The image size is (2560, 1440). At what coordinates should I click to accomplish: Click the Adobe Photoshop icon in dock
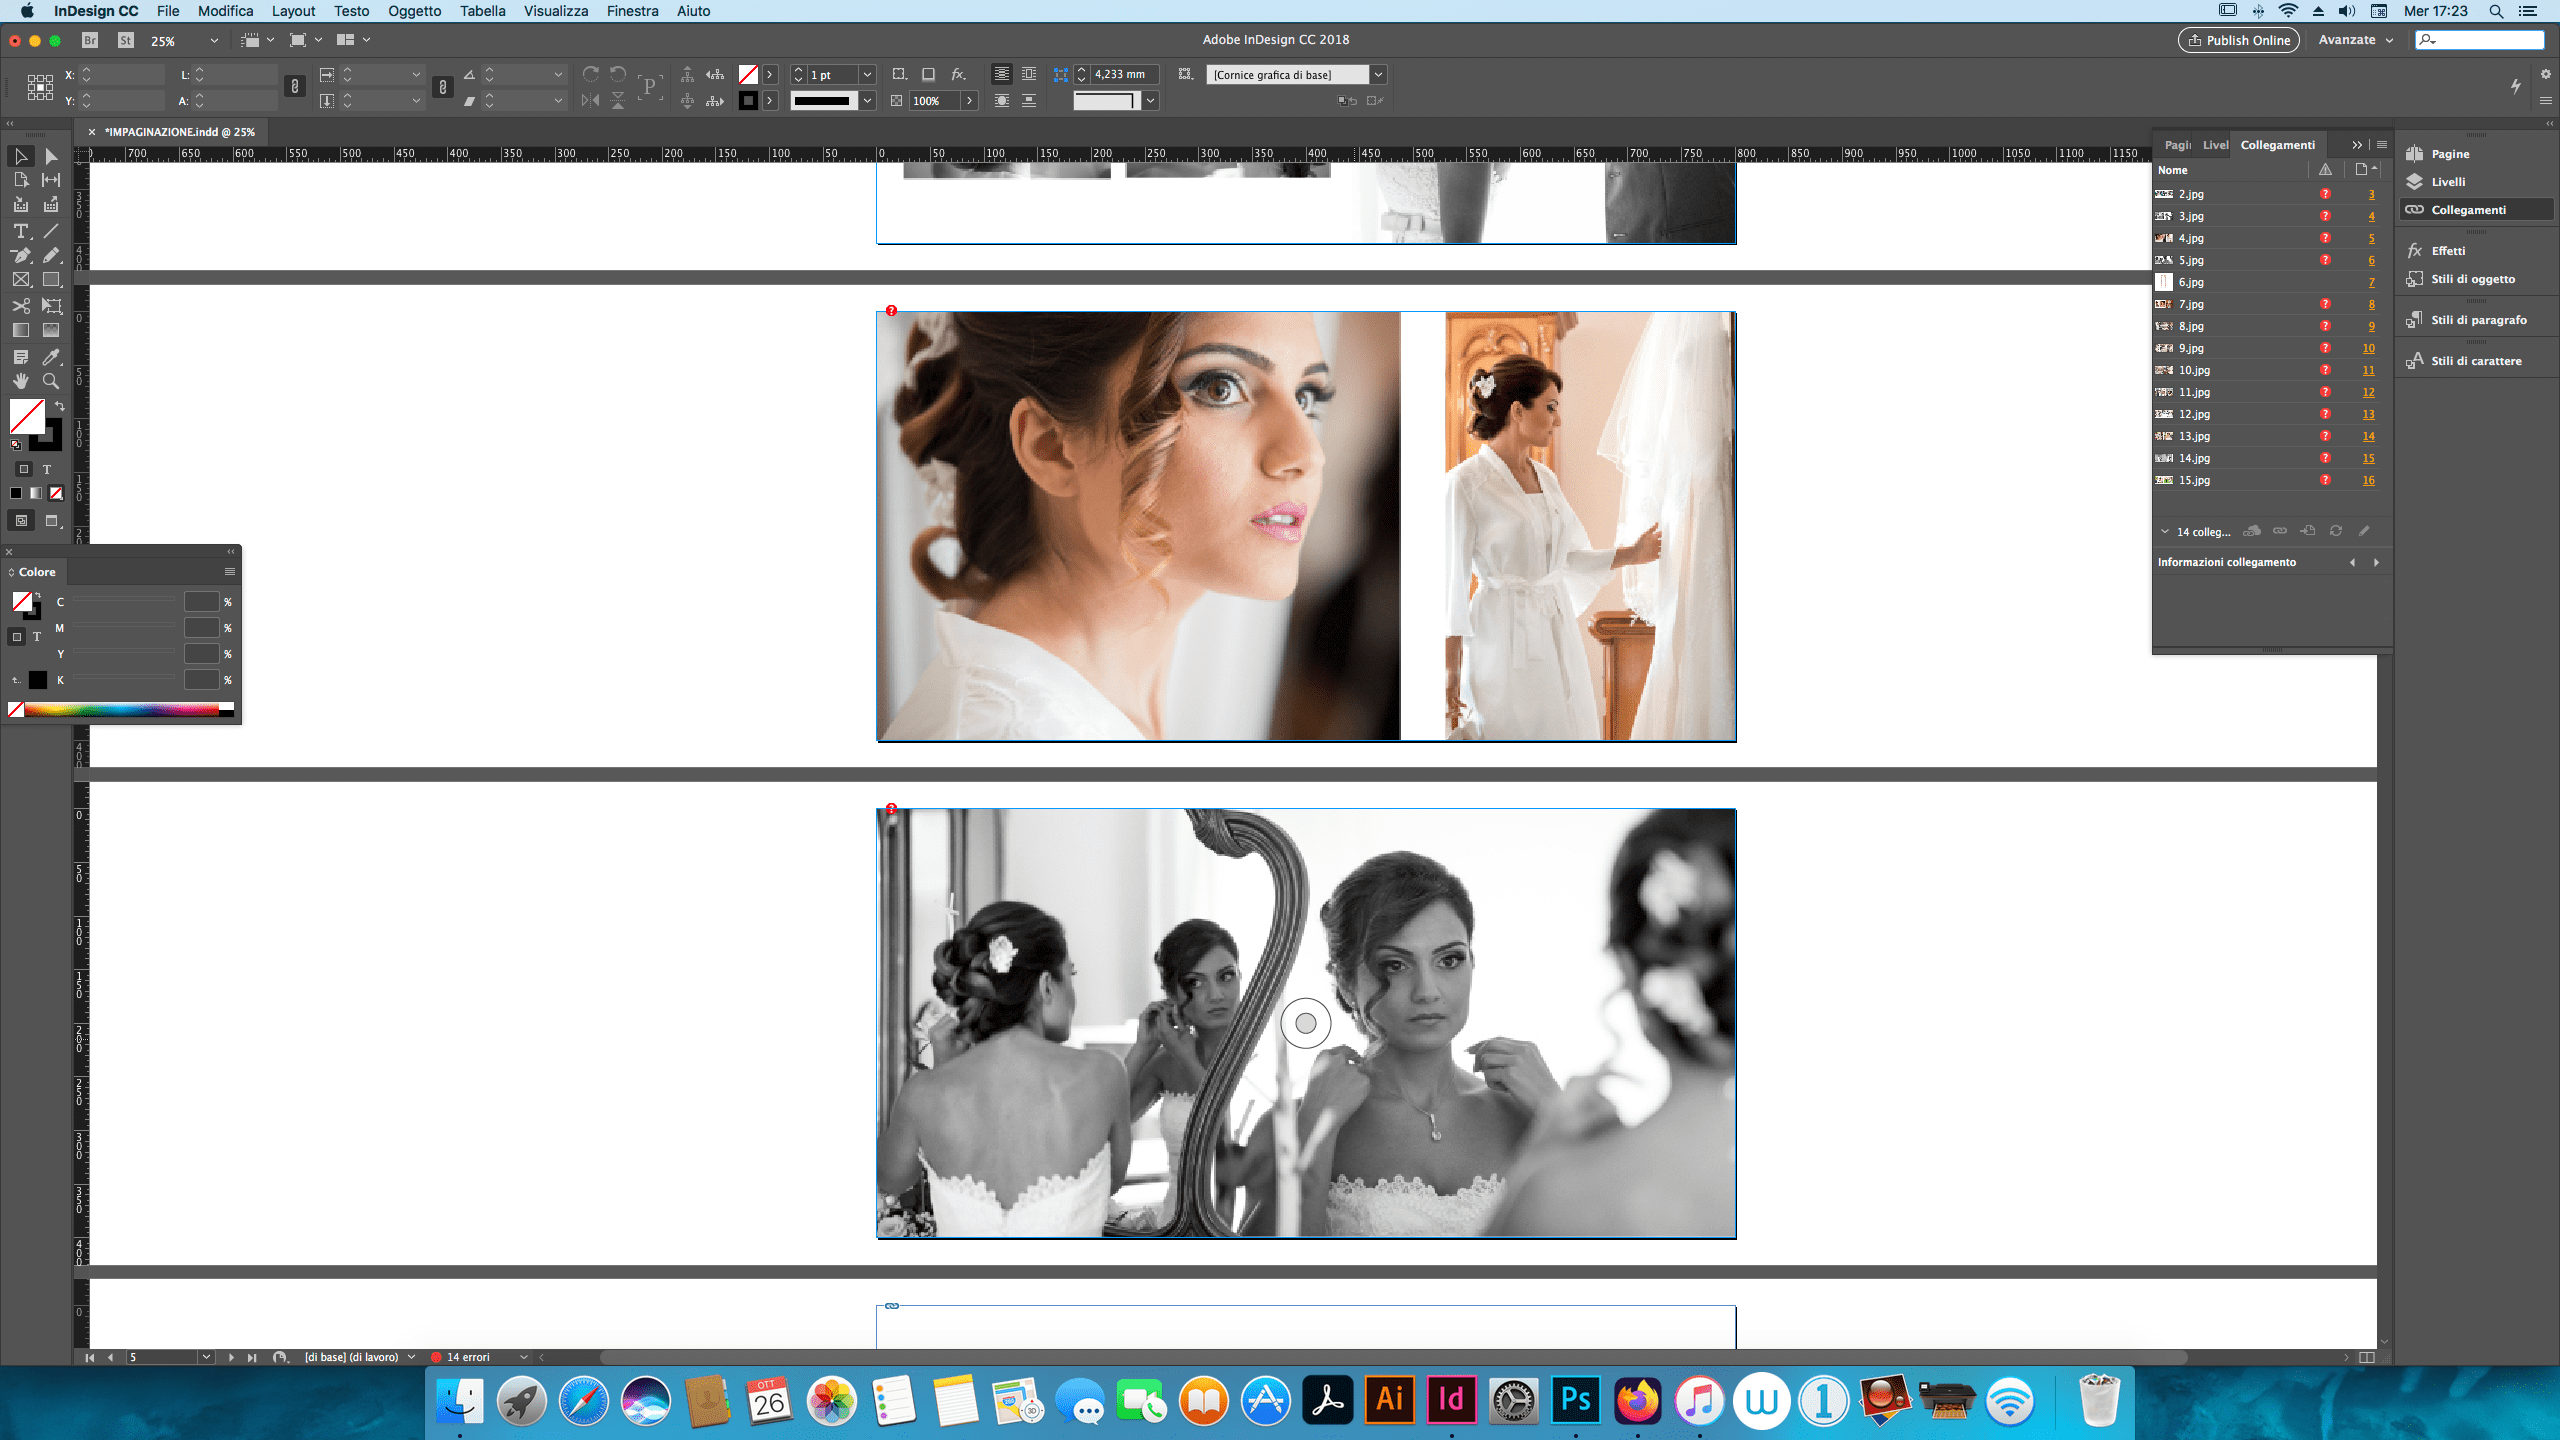1575,1400
